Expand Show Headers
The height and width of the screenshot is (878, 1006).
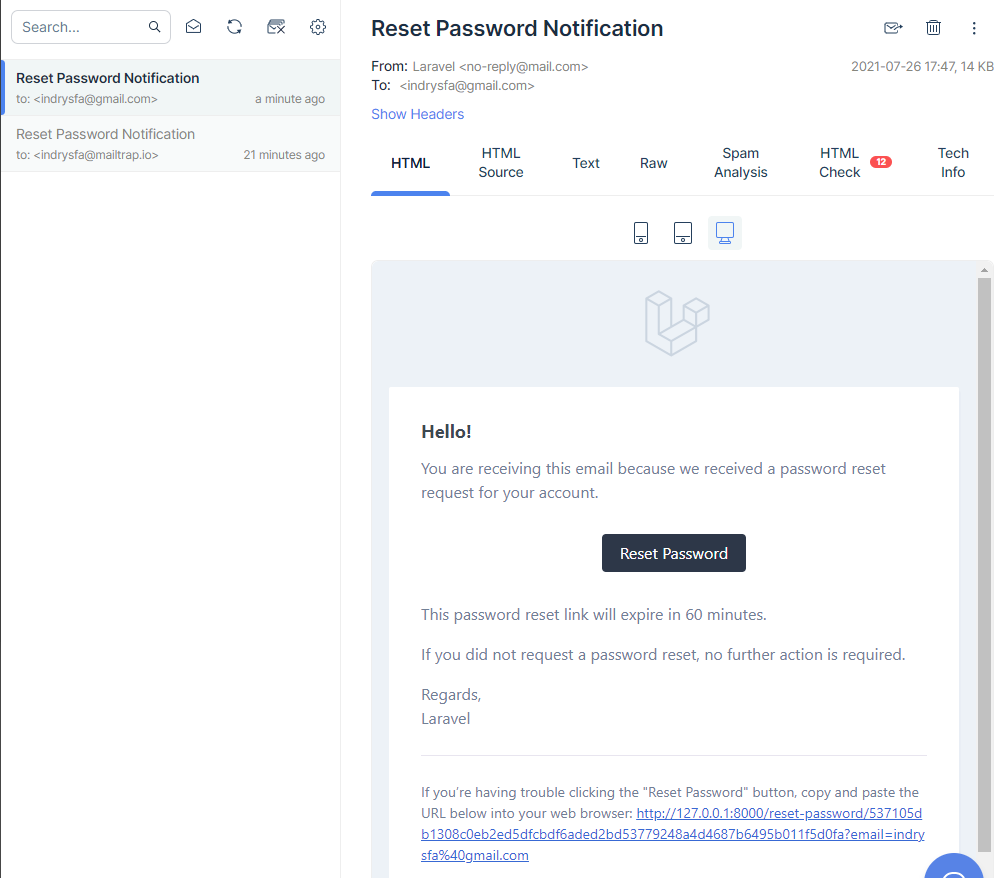[x=417, y=114]
